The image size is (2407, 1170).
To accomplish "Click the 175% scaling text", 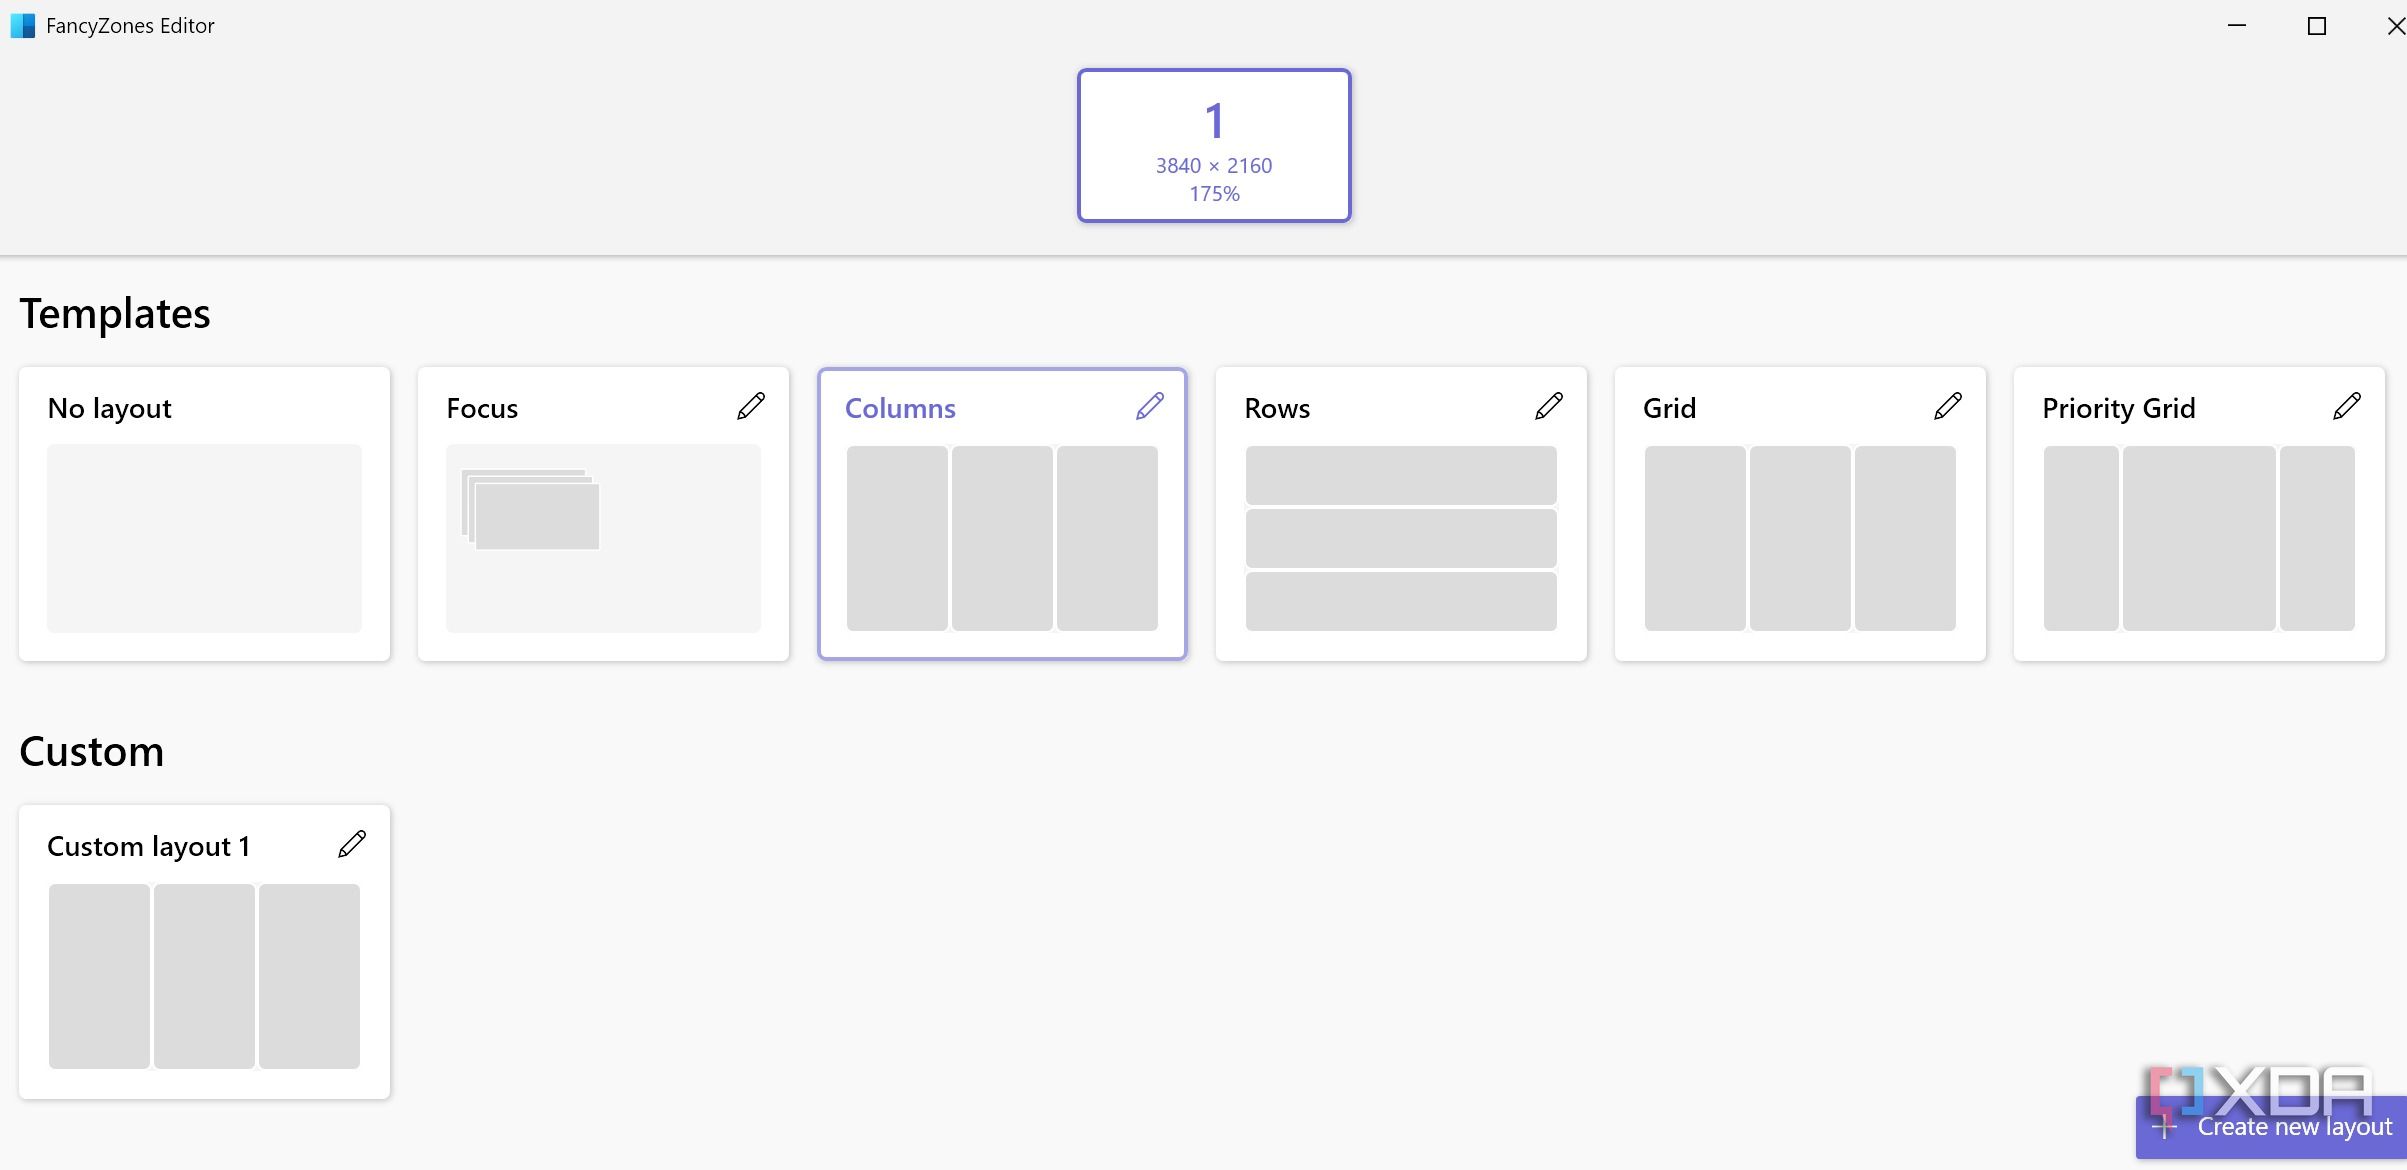I will (x=1214, y=194).
